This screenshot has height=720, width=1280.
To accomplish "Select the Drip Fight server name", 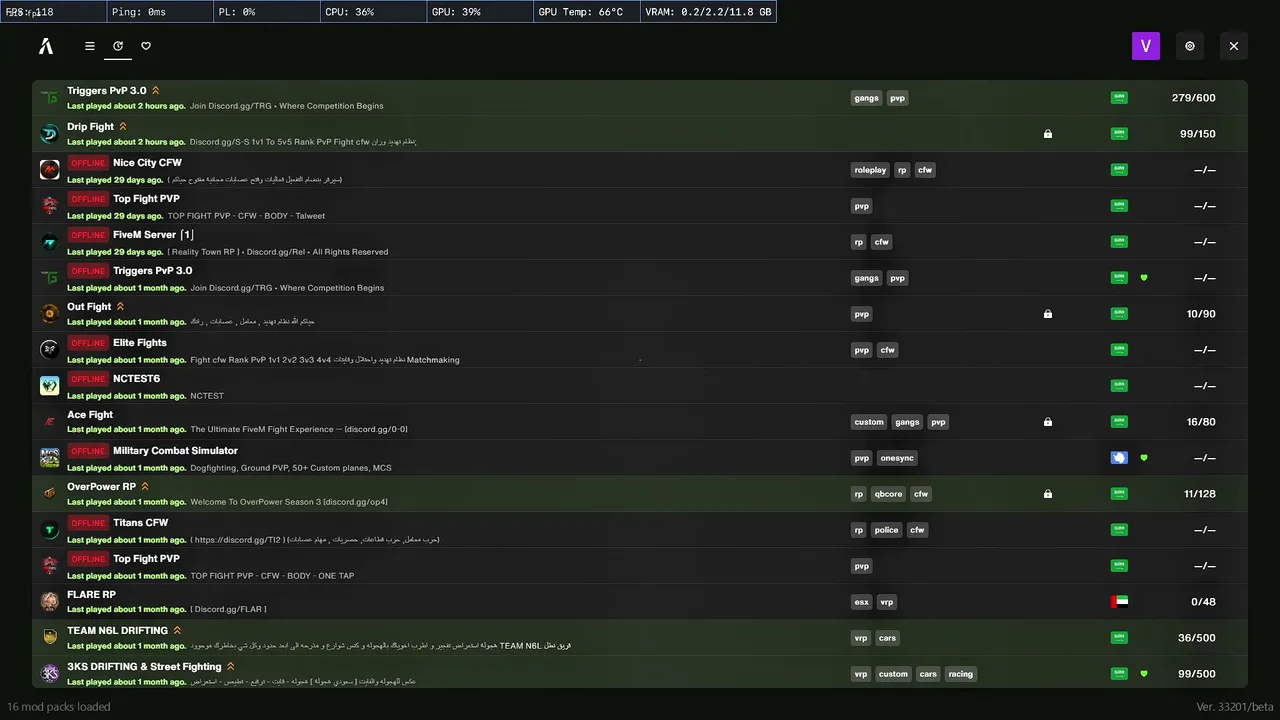I will 91,127.
